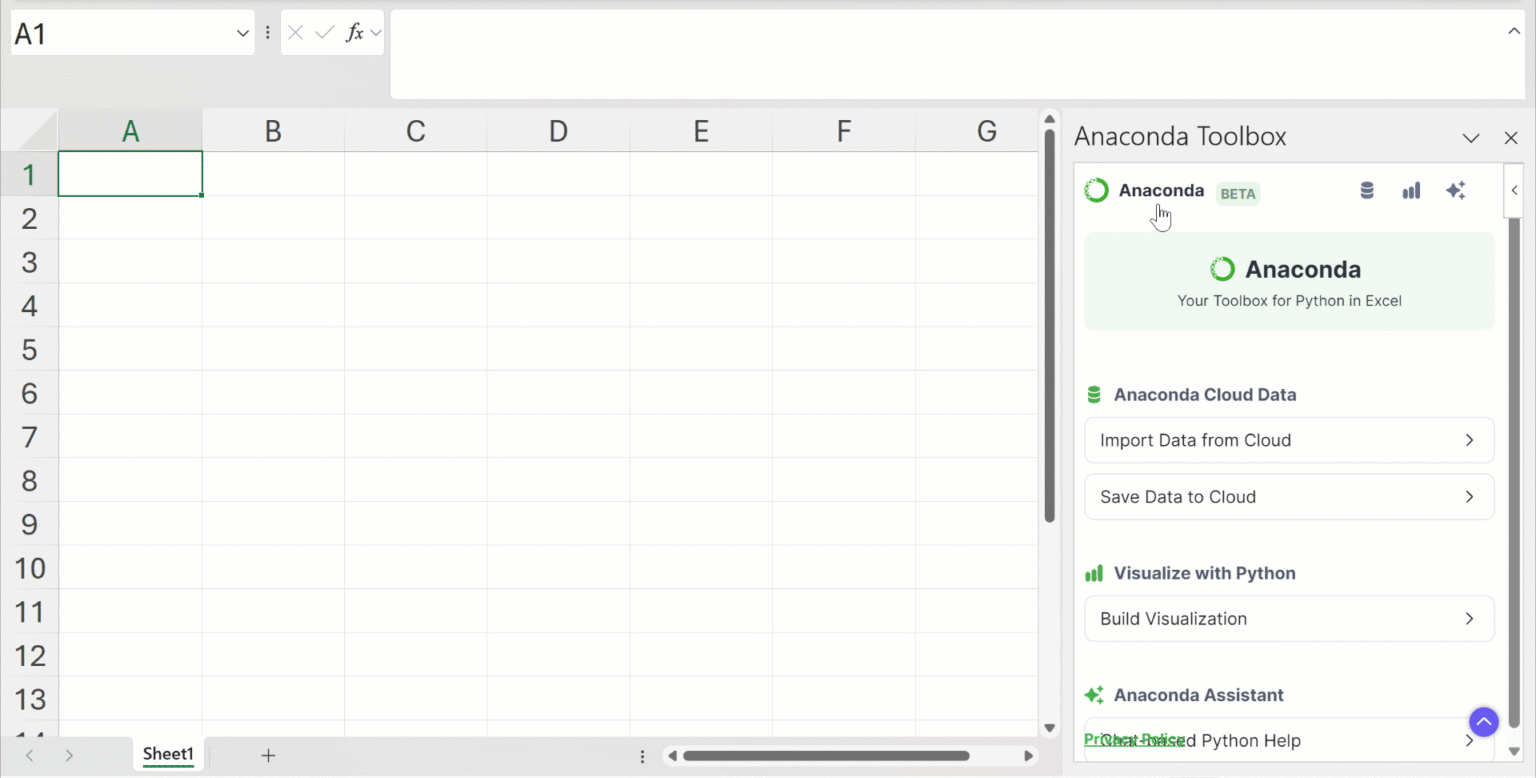Viewport: 1536px width, 778px height.
Task: Click the vertical scrollbar up arrow of the sheet
Action: pos(1050,120)
